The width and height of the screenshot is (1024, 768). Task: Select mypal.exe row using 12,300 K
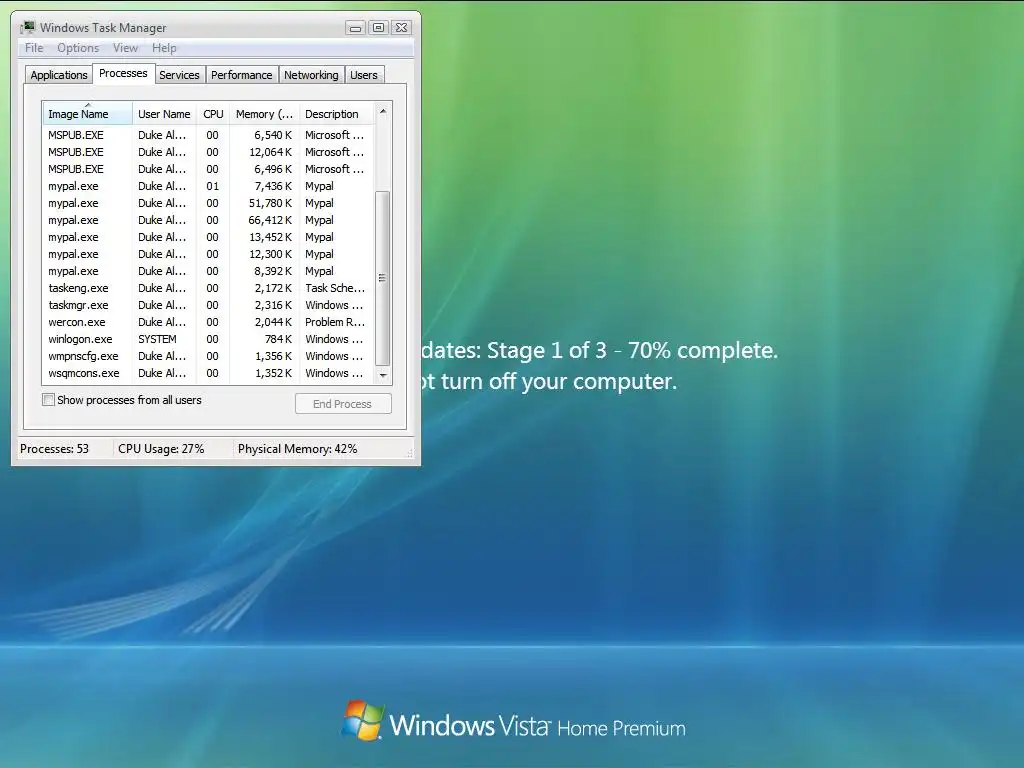(208, 253)
